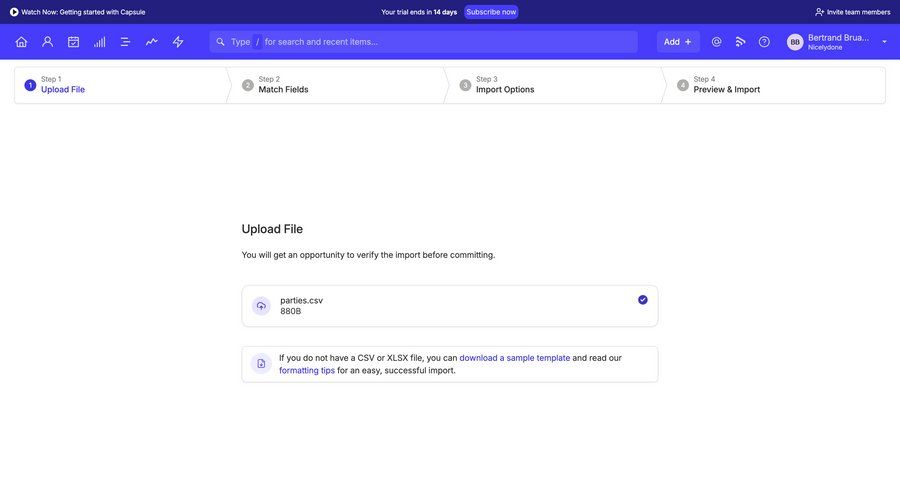Screen dimensions: 900x484
Task: Click the Subscribe now button
Action: 491,12
